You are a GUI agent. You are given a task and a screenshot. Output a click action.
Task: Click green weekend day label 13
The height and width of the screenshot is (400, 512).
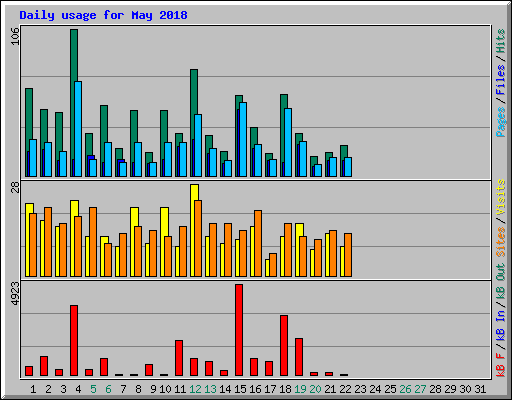pyautogui.click(x=210, y=389)
